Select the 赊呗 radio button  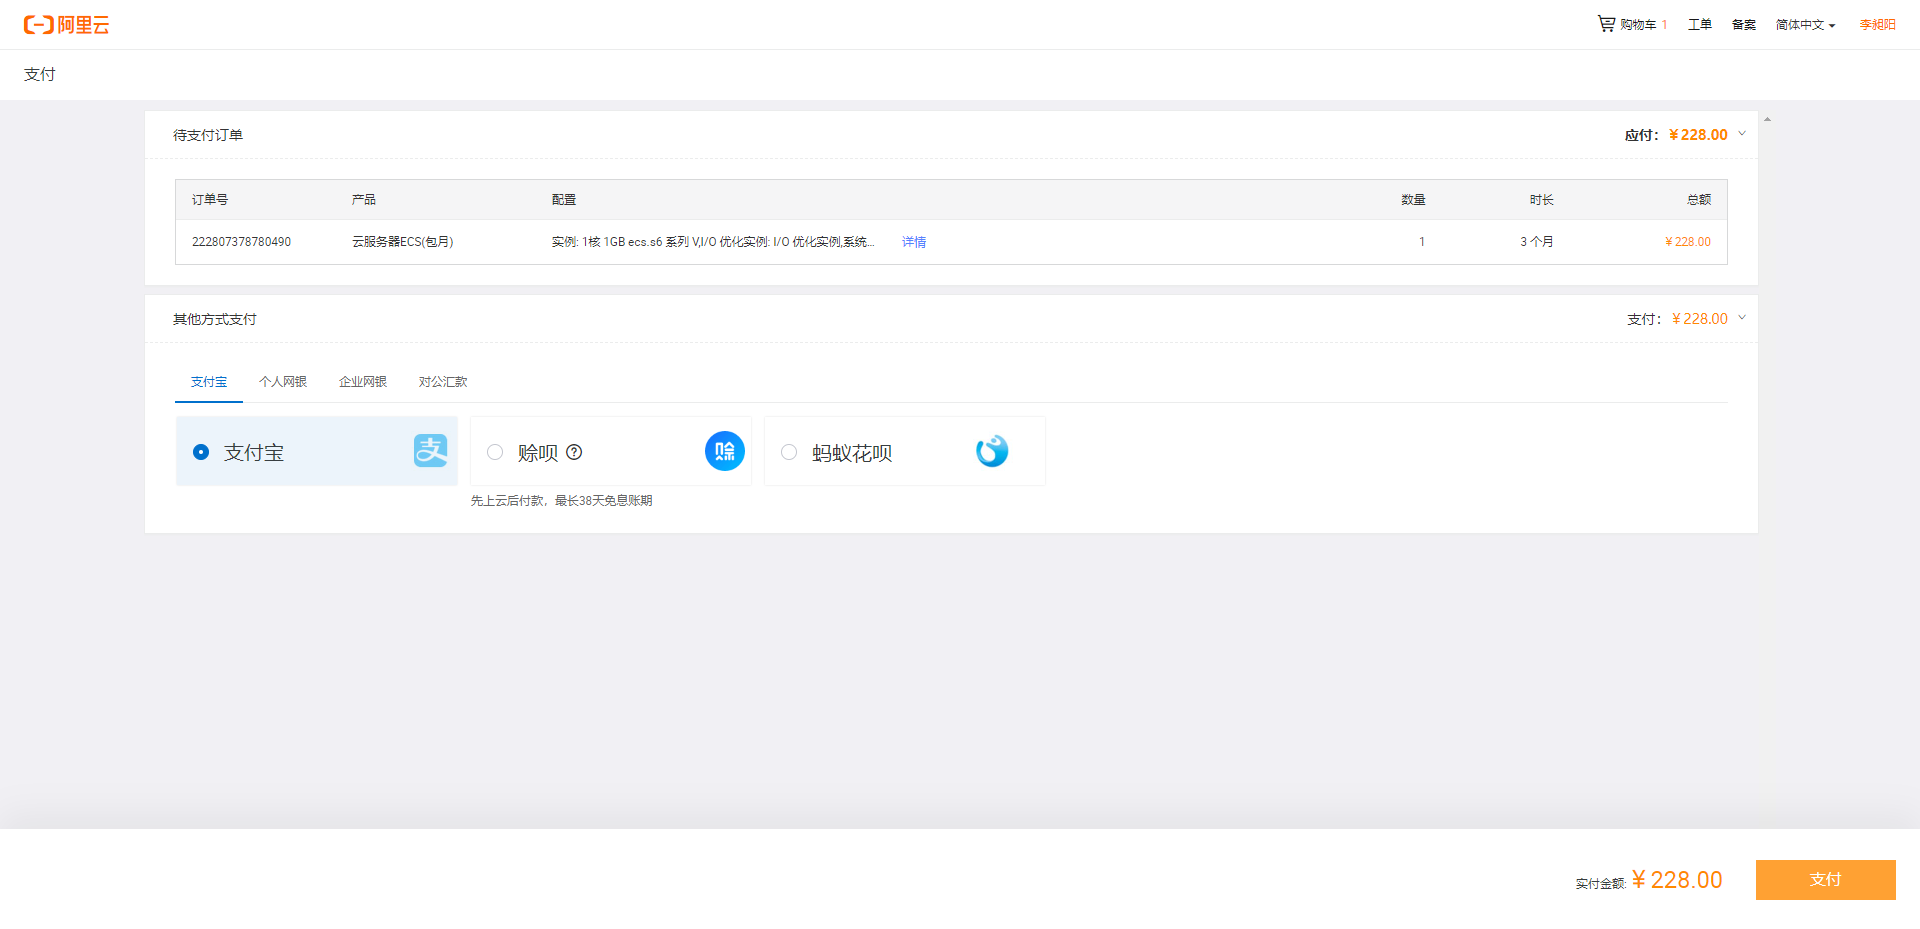coord(495,452)
